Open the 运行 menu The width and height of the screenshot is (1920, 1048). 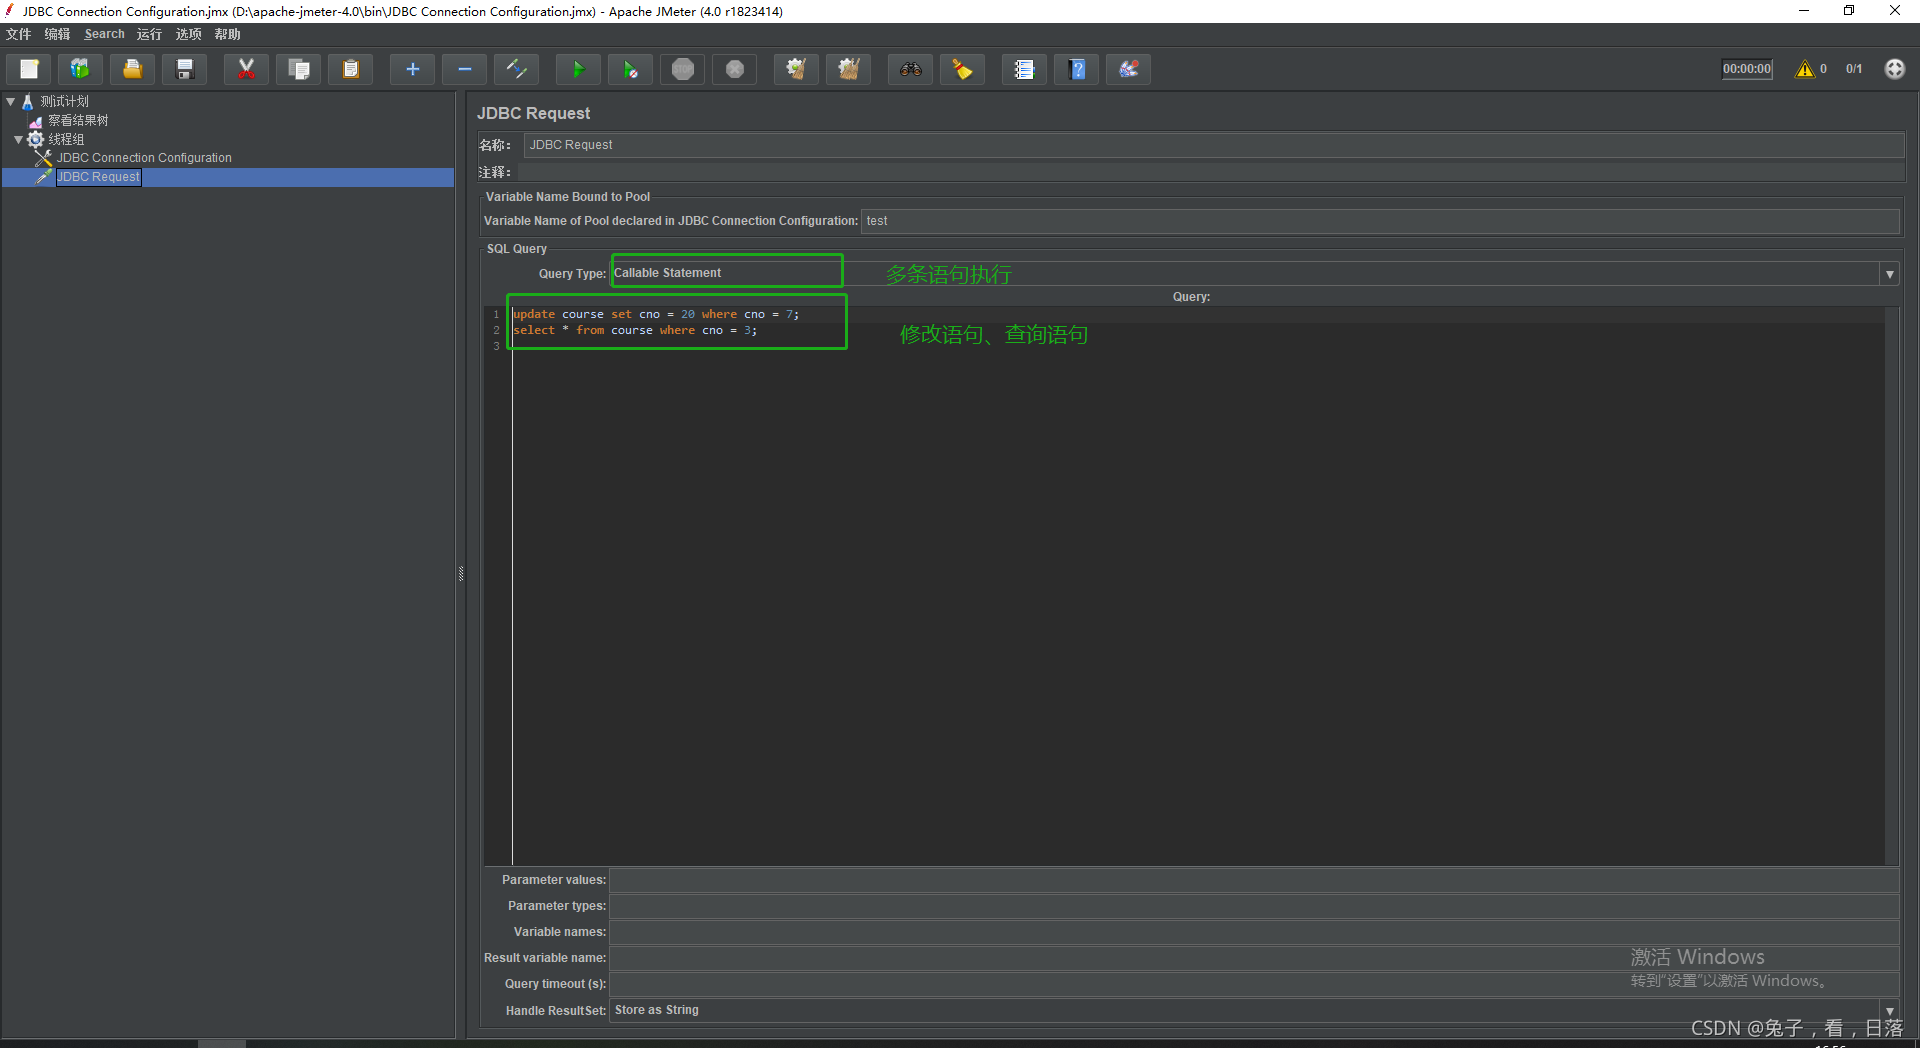148,33
